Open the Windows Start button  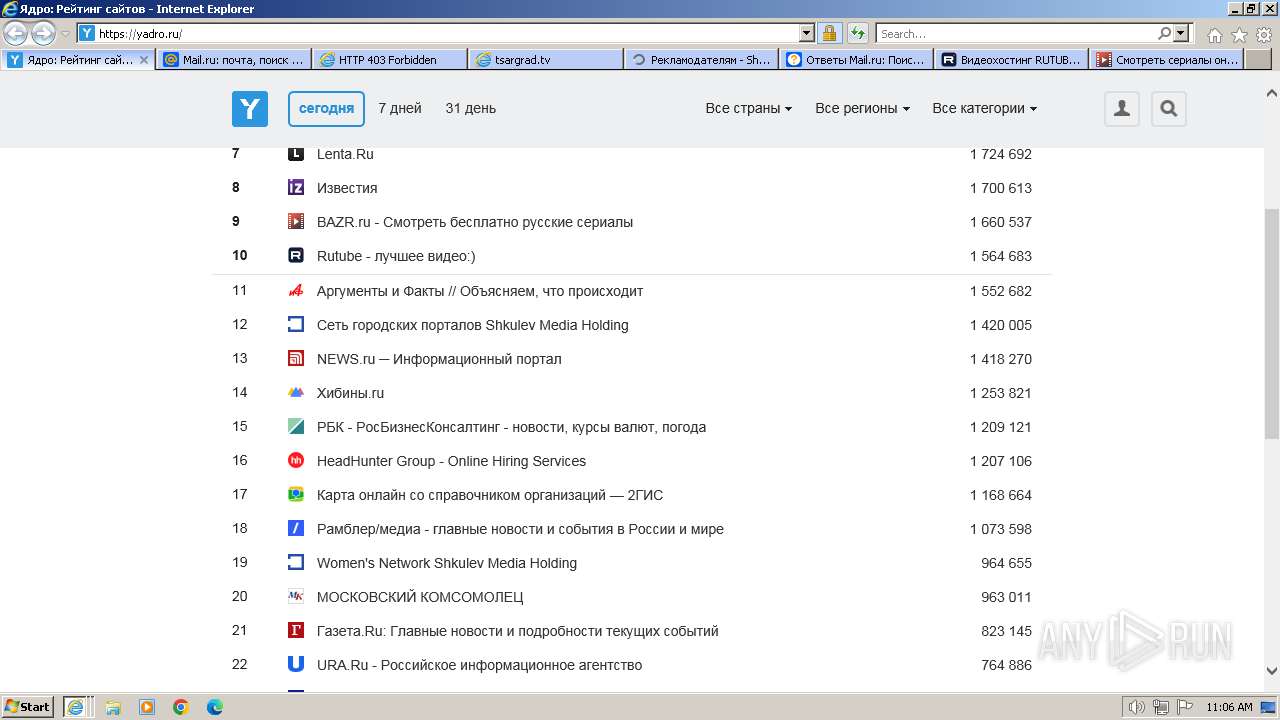(28, 707)
